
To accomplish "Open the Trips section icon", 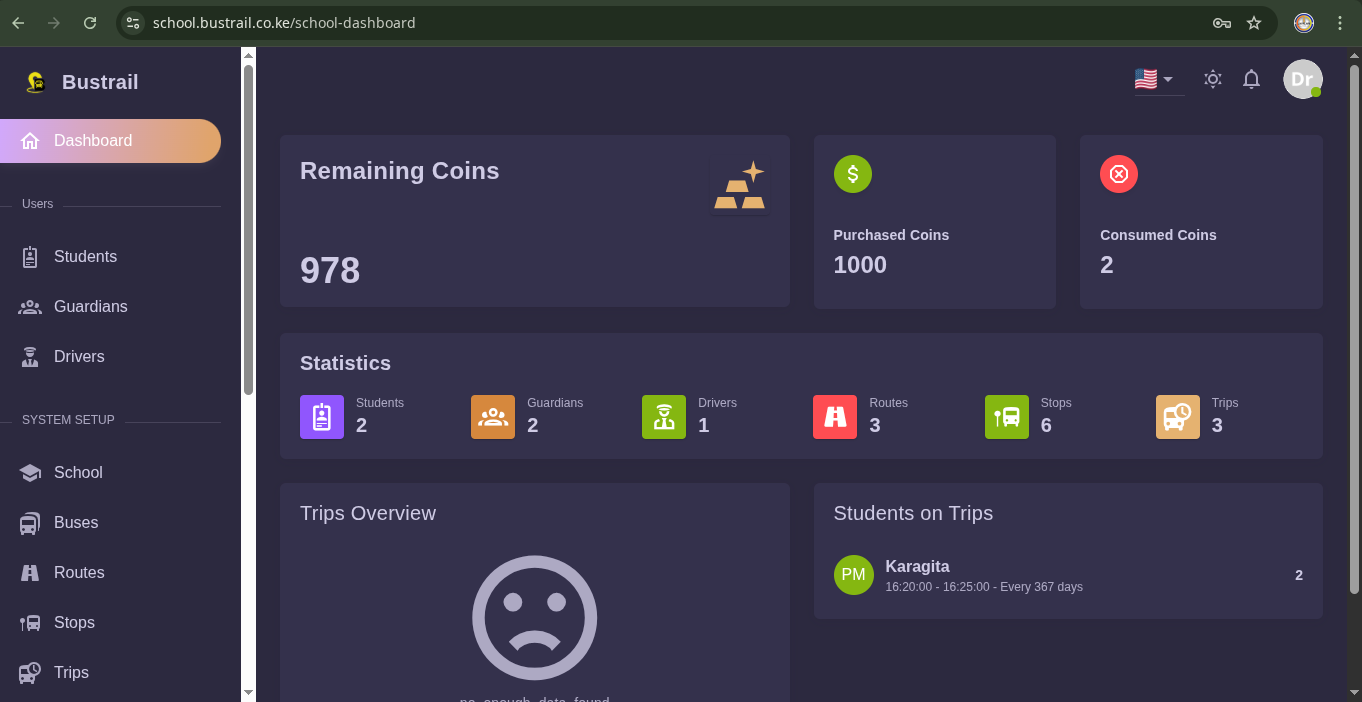I will [31, 672].
